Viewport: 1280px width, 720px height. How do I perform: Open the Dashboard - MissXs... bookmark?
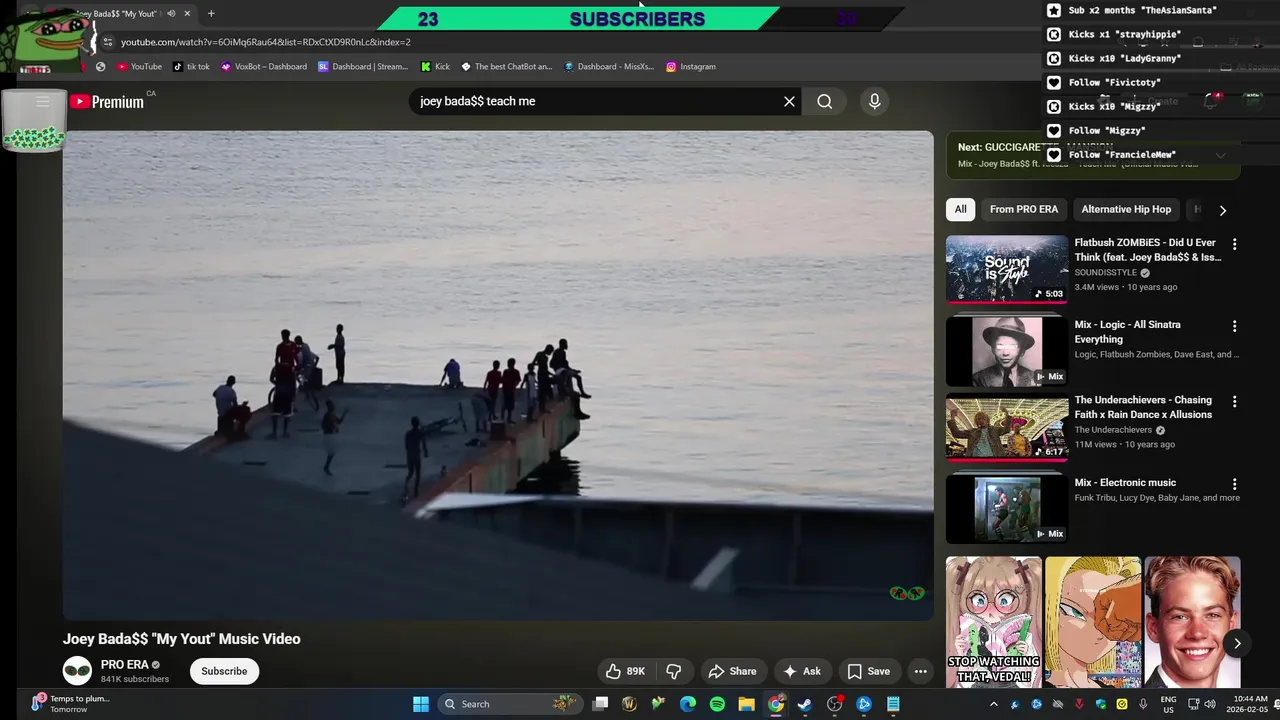608,67
